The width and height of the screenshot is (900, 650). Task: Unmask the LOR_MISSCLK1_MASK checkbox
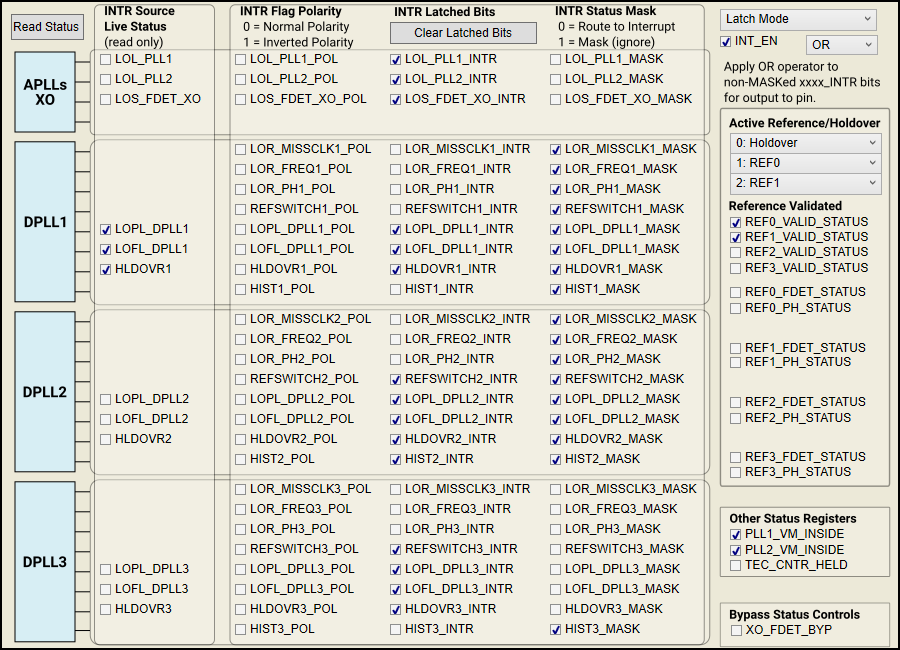[x=556, y=149]
